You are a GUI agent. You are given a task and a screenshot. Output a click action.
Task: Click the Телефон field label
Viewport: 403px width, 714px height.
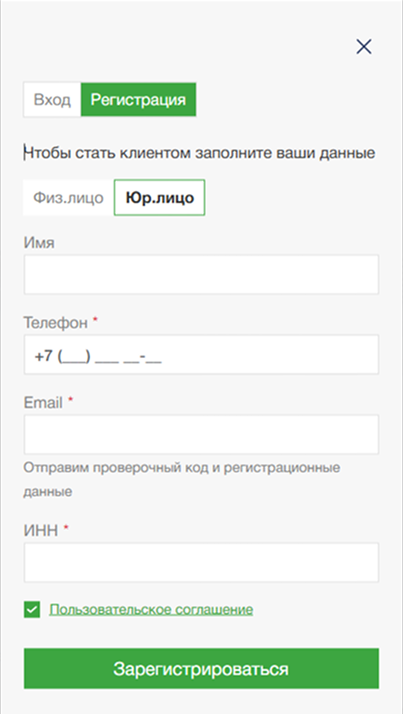tap(56, 323)
